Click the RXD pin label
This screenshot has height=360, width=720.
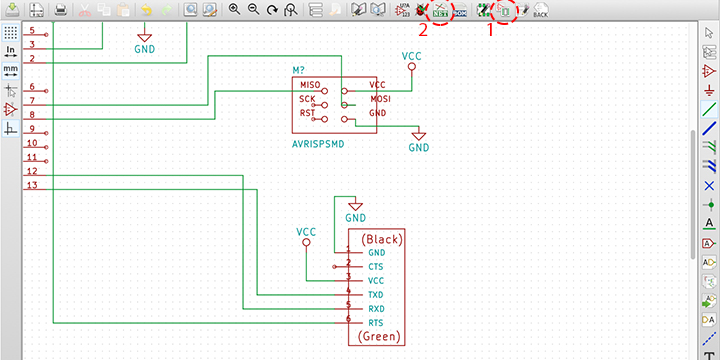376,308
